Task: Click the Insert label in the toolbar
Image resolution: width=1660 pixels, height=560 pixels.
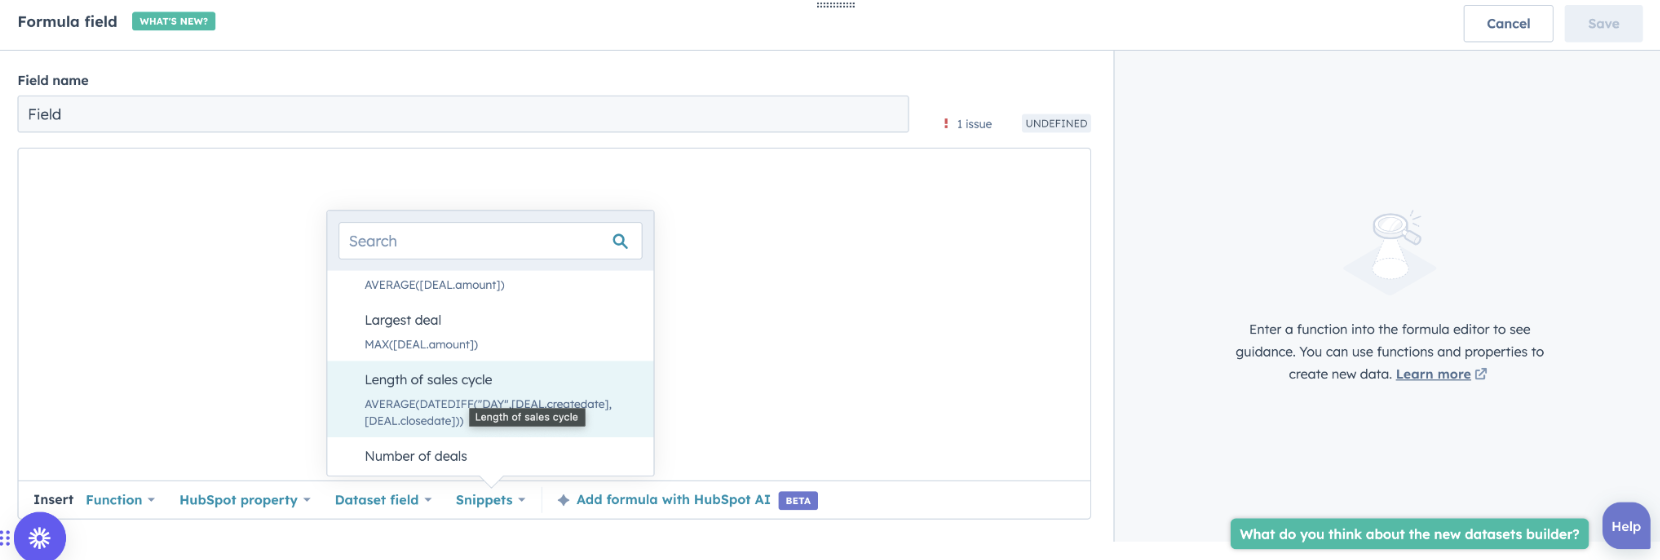Action: click(x=53, y=500)
